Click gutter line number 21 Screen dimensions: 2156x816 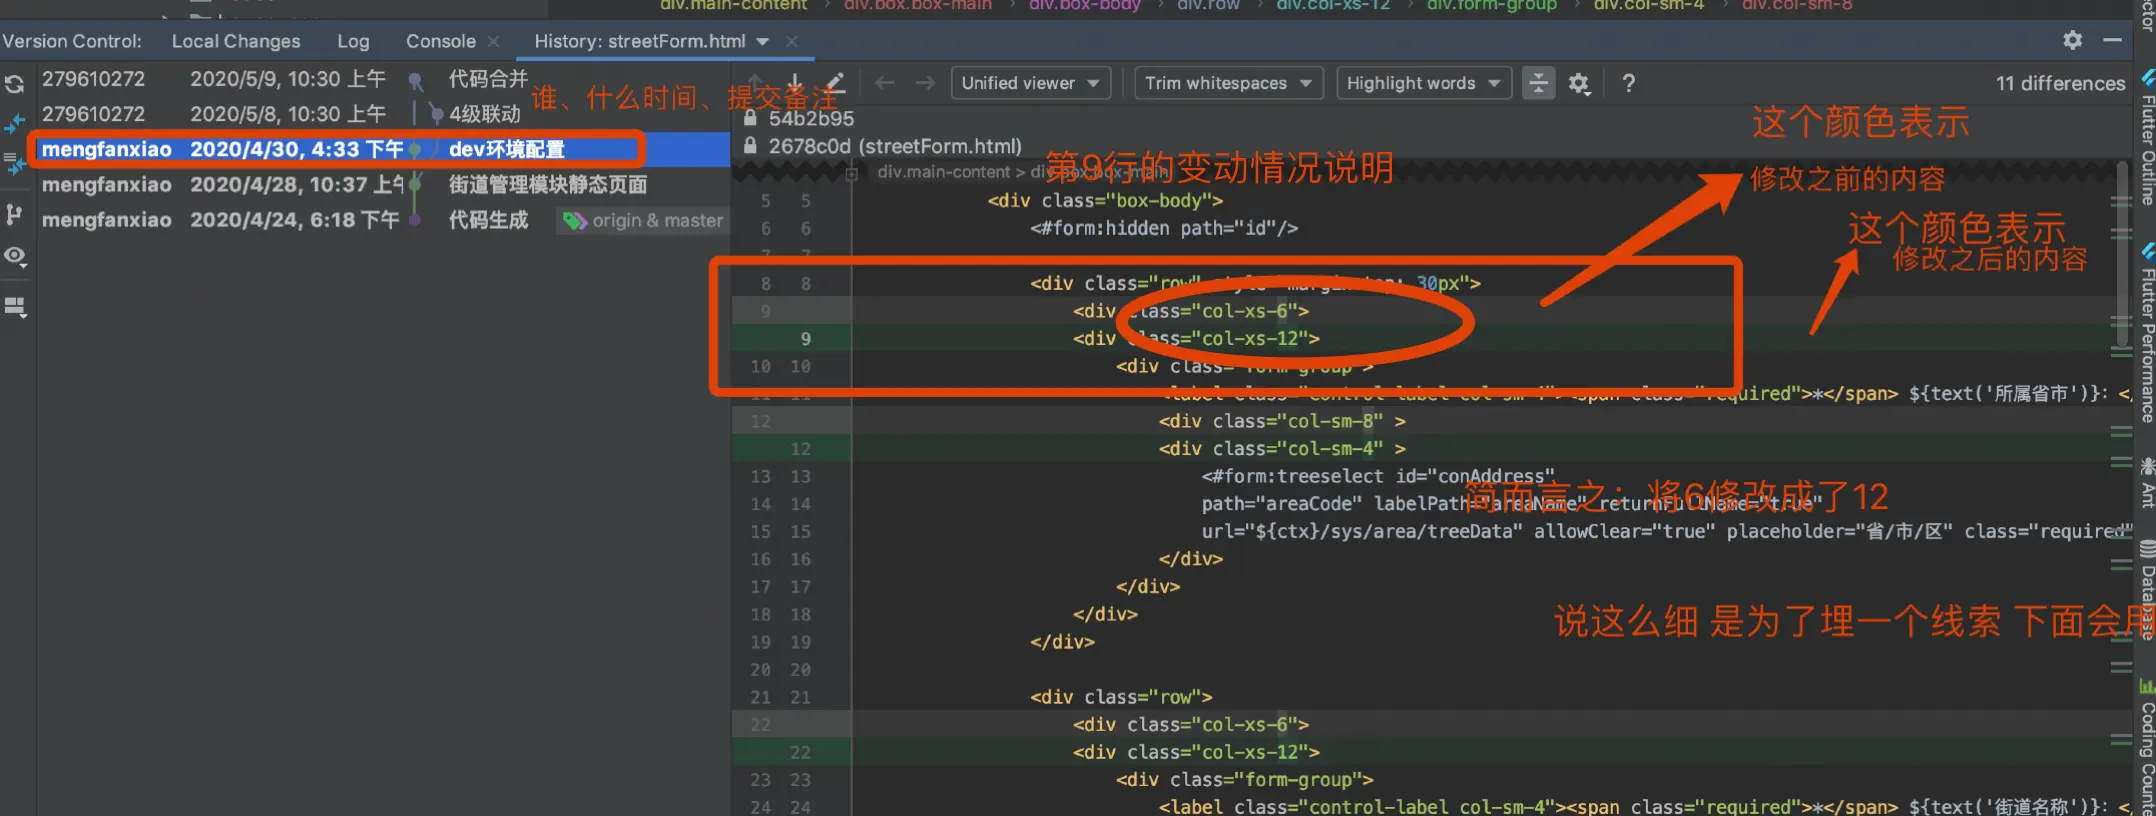tap(761, 697)
